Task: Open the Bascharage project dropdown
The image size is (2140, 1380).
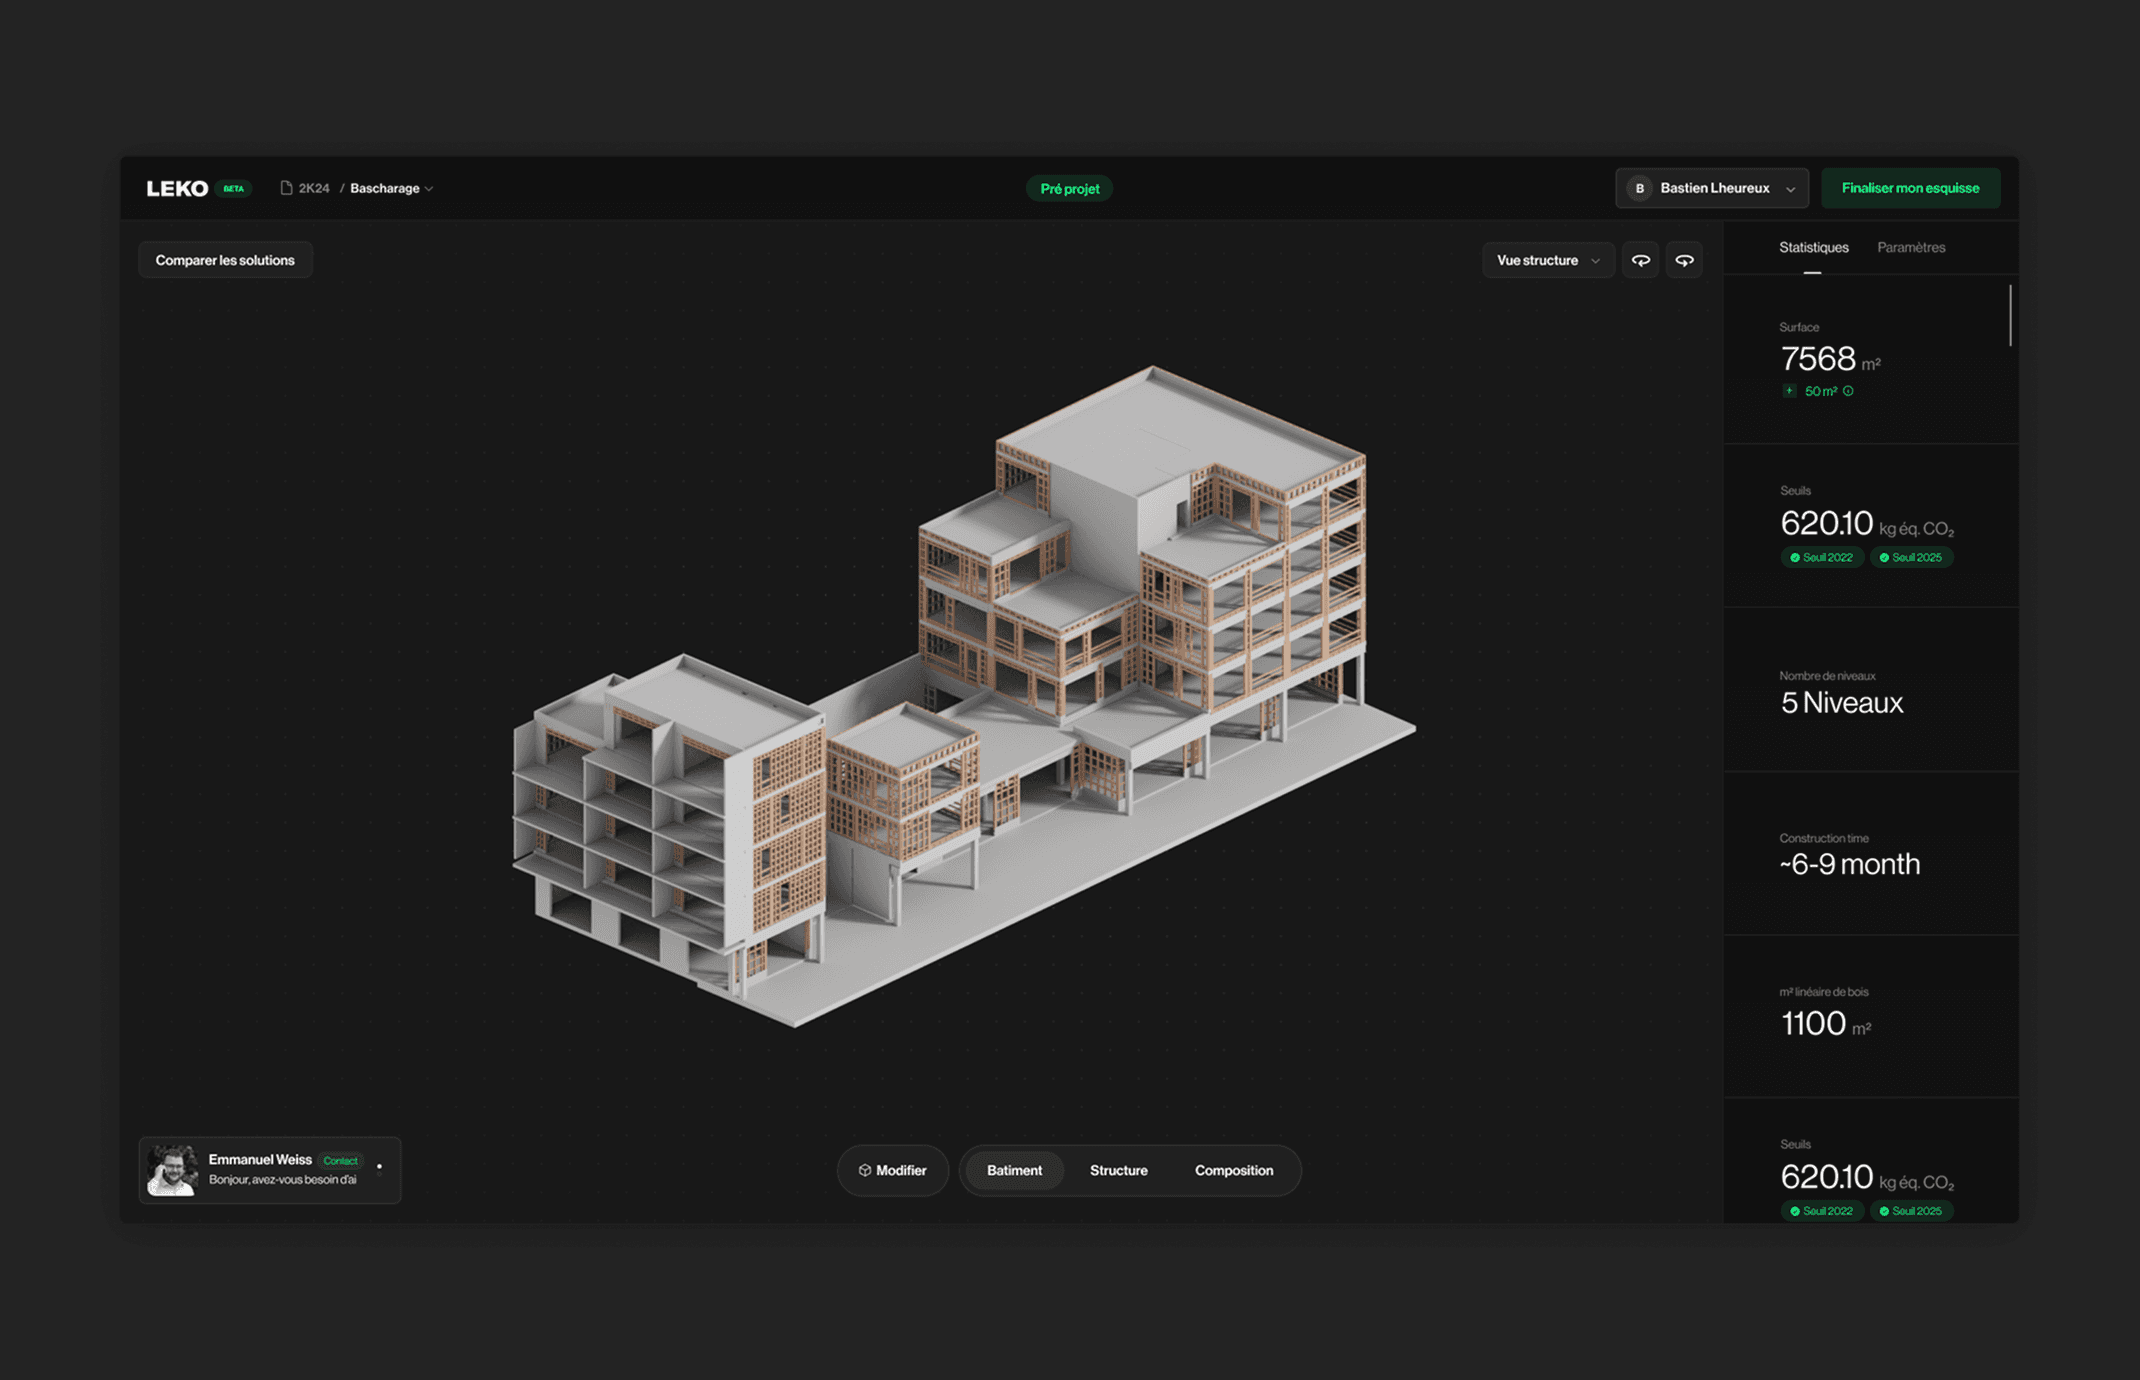Action: 392,188
